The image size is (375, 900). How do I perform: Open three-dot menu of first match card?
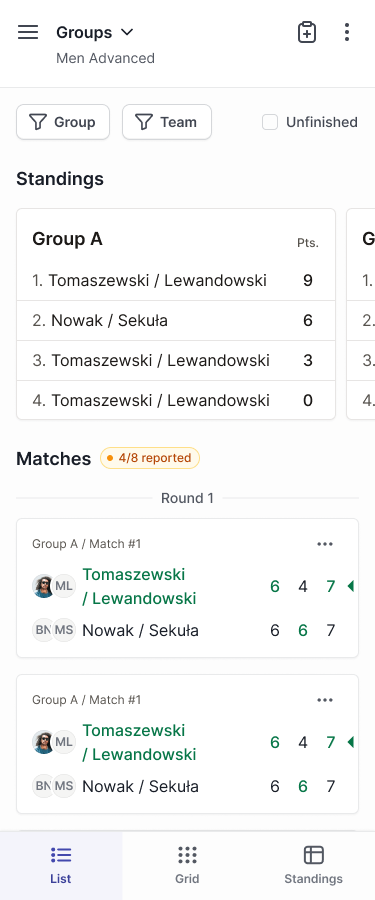(x=325, y=544)
